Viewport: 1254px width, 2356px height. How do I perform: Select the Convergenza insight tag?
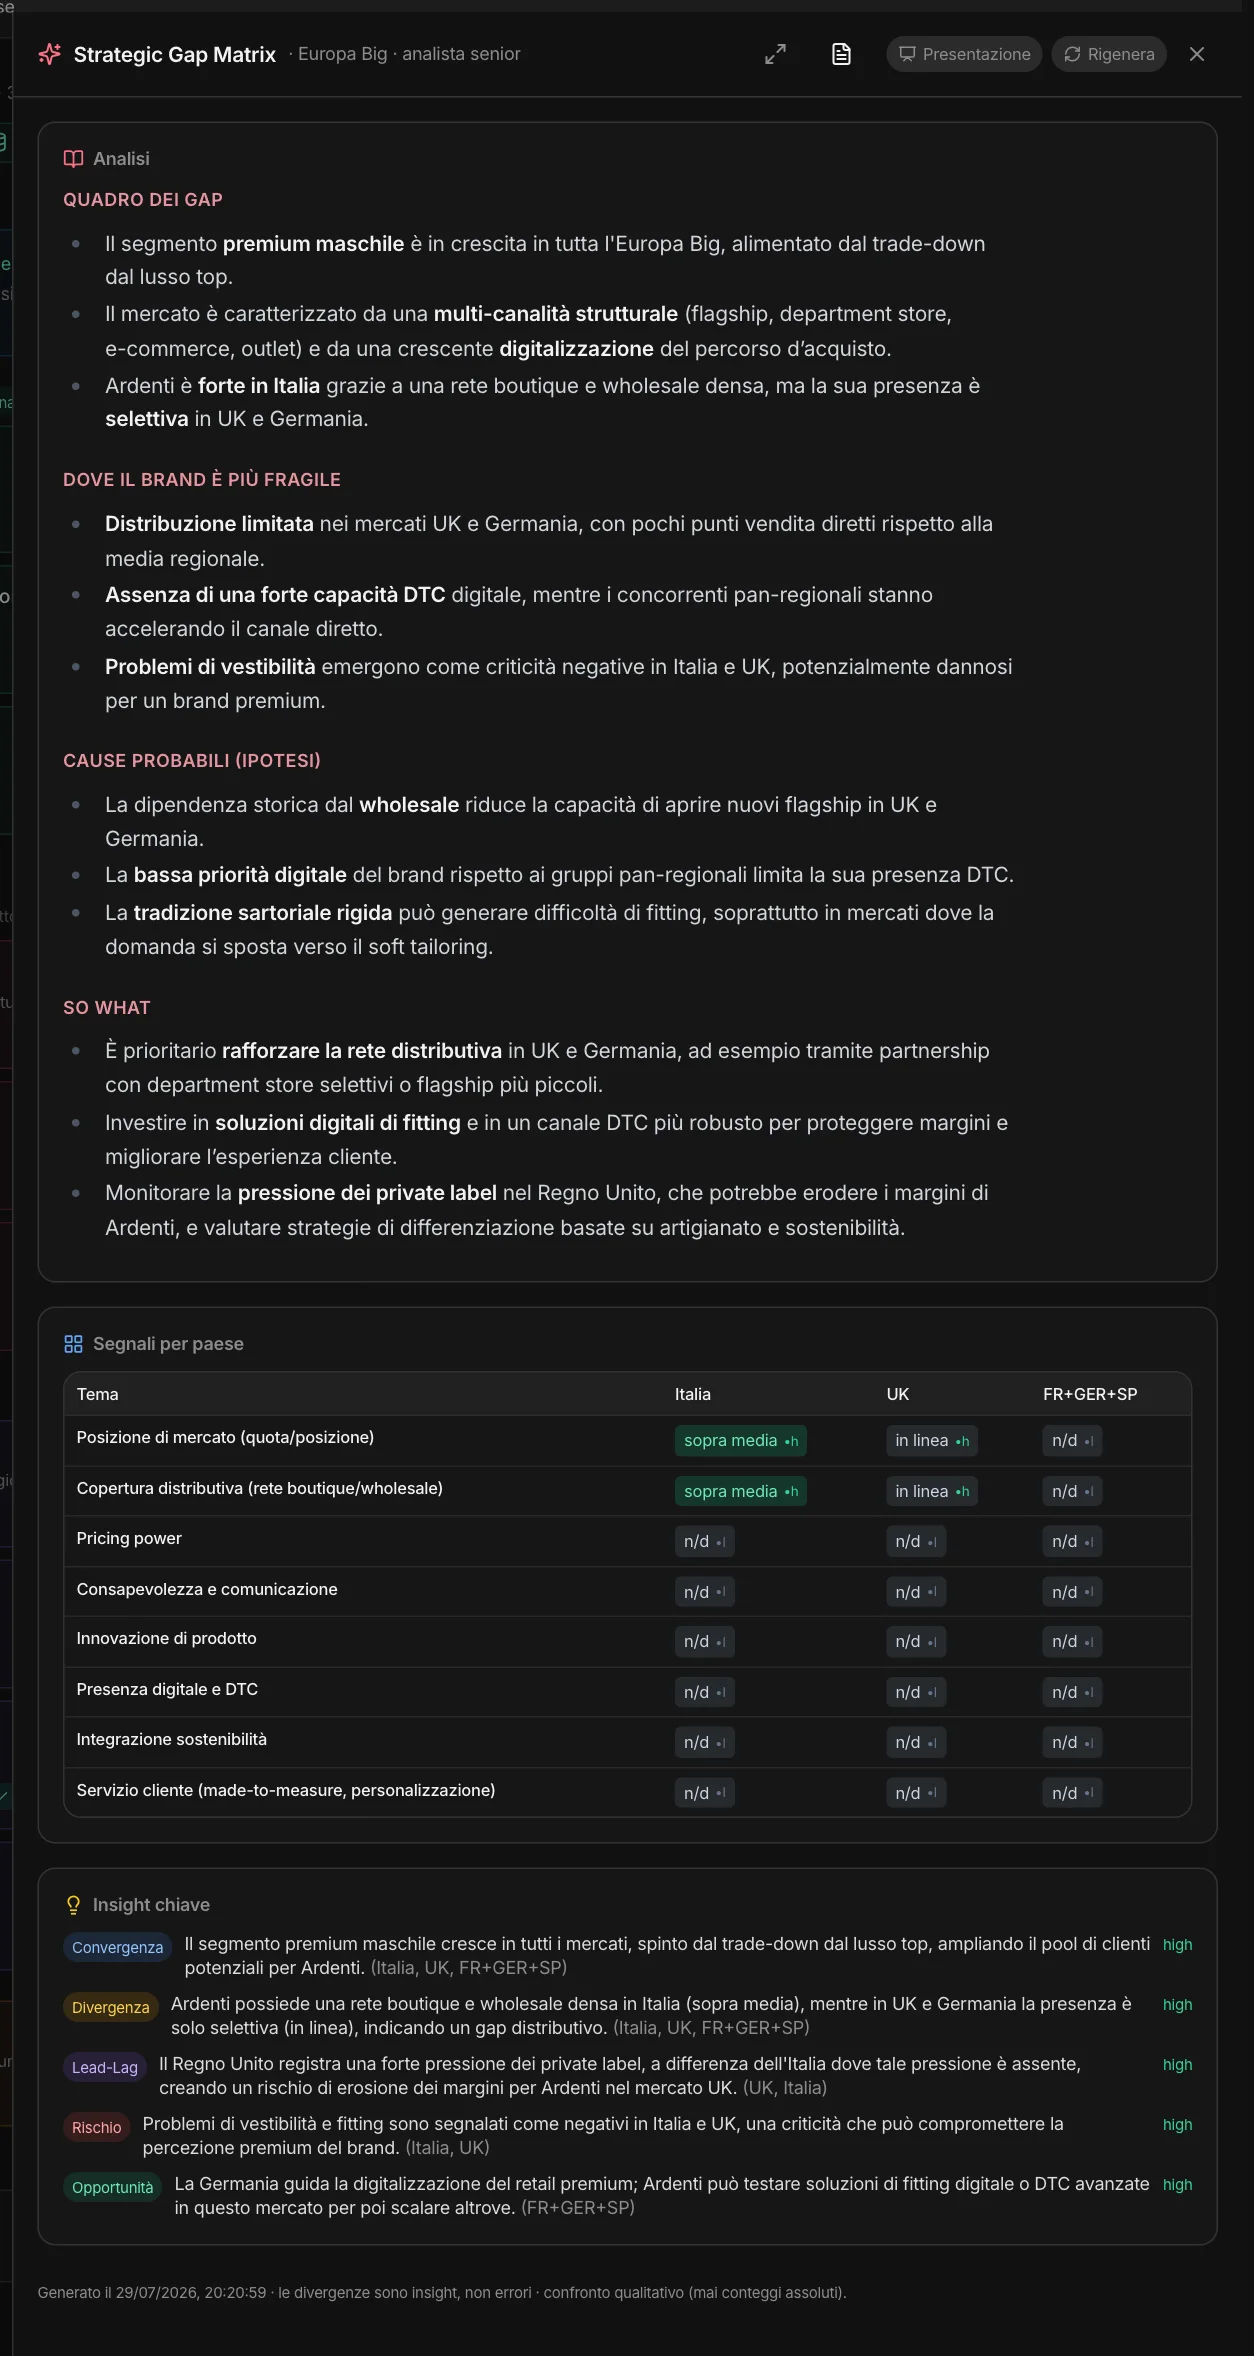click(x=117, y=1947)
